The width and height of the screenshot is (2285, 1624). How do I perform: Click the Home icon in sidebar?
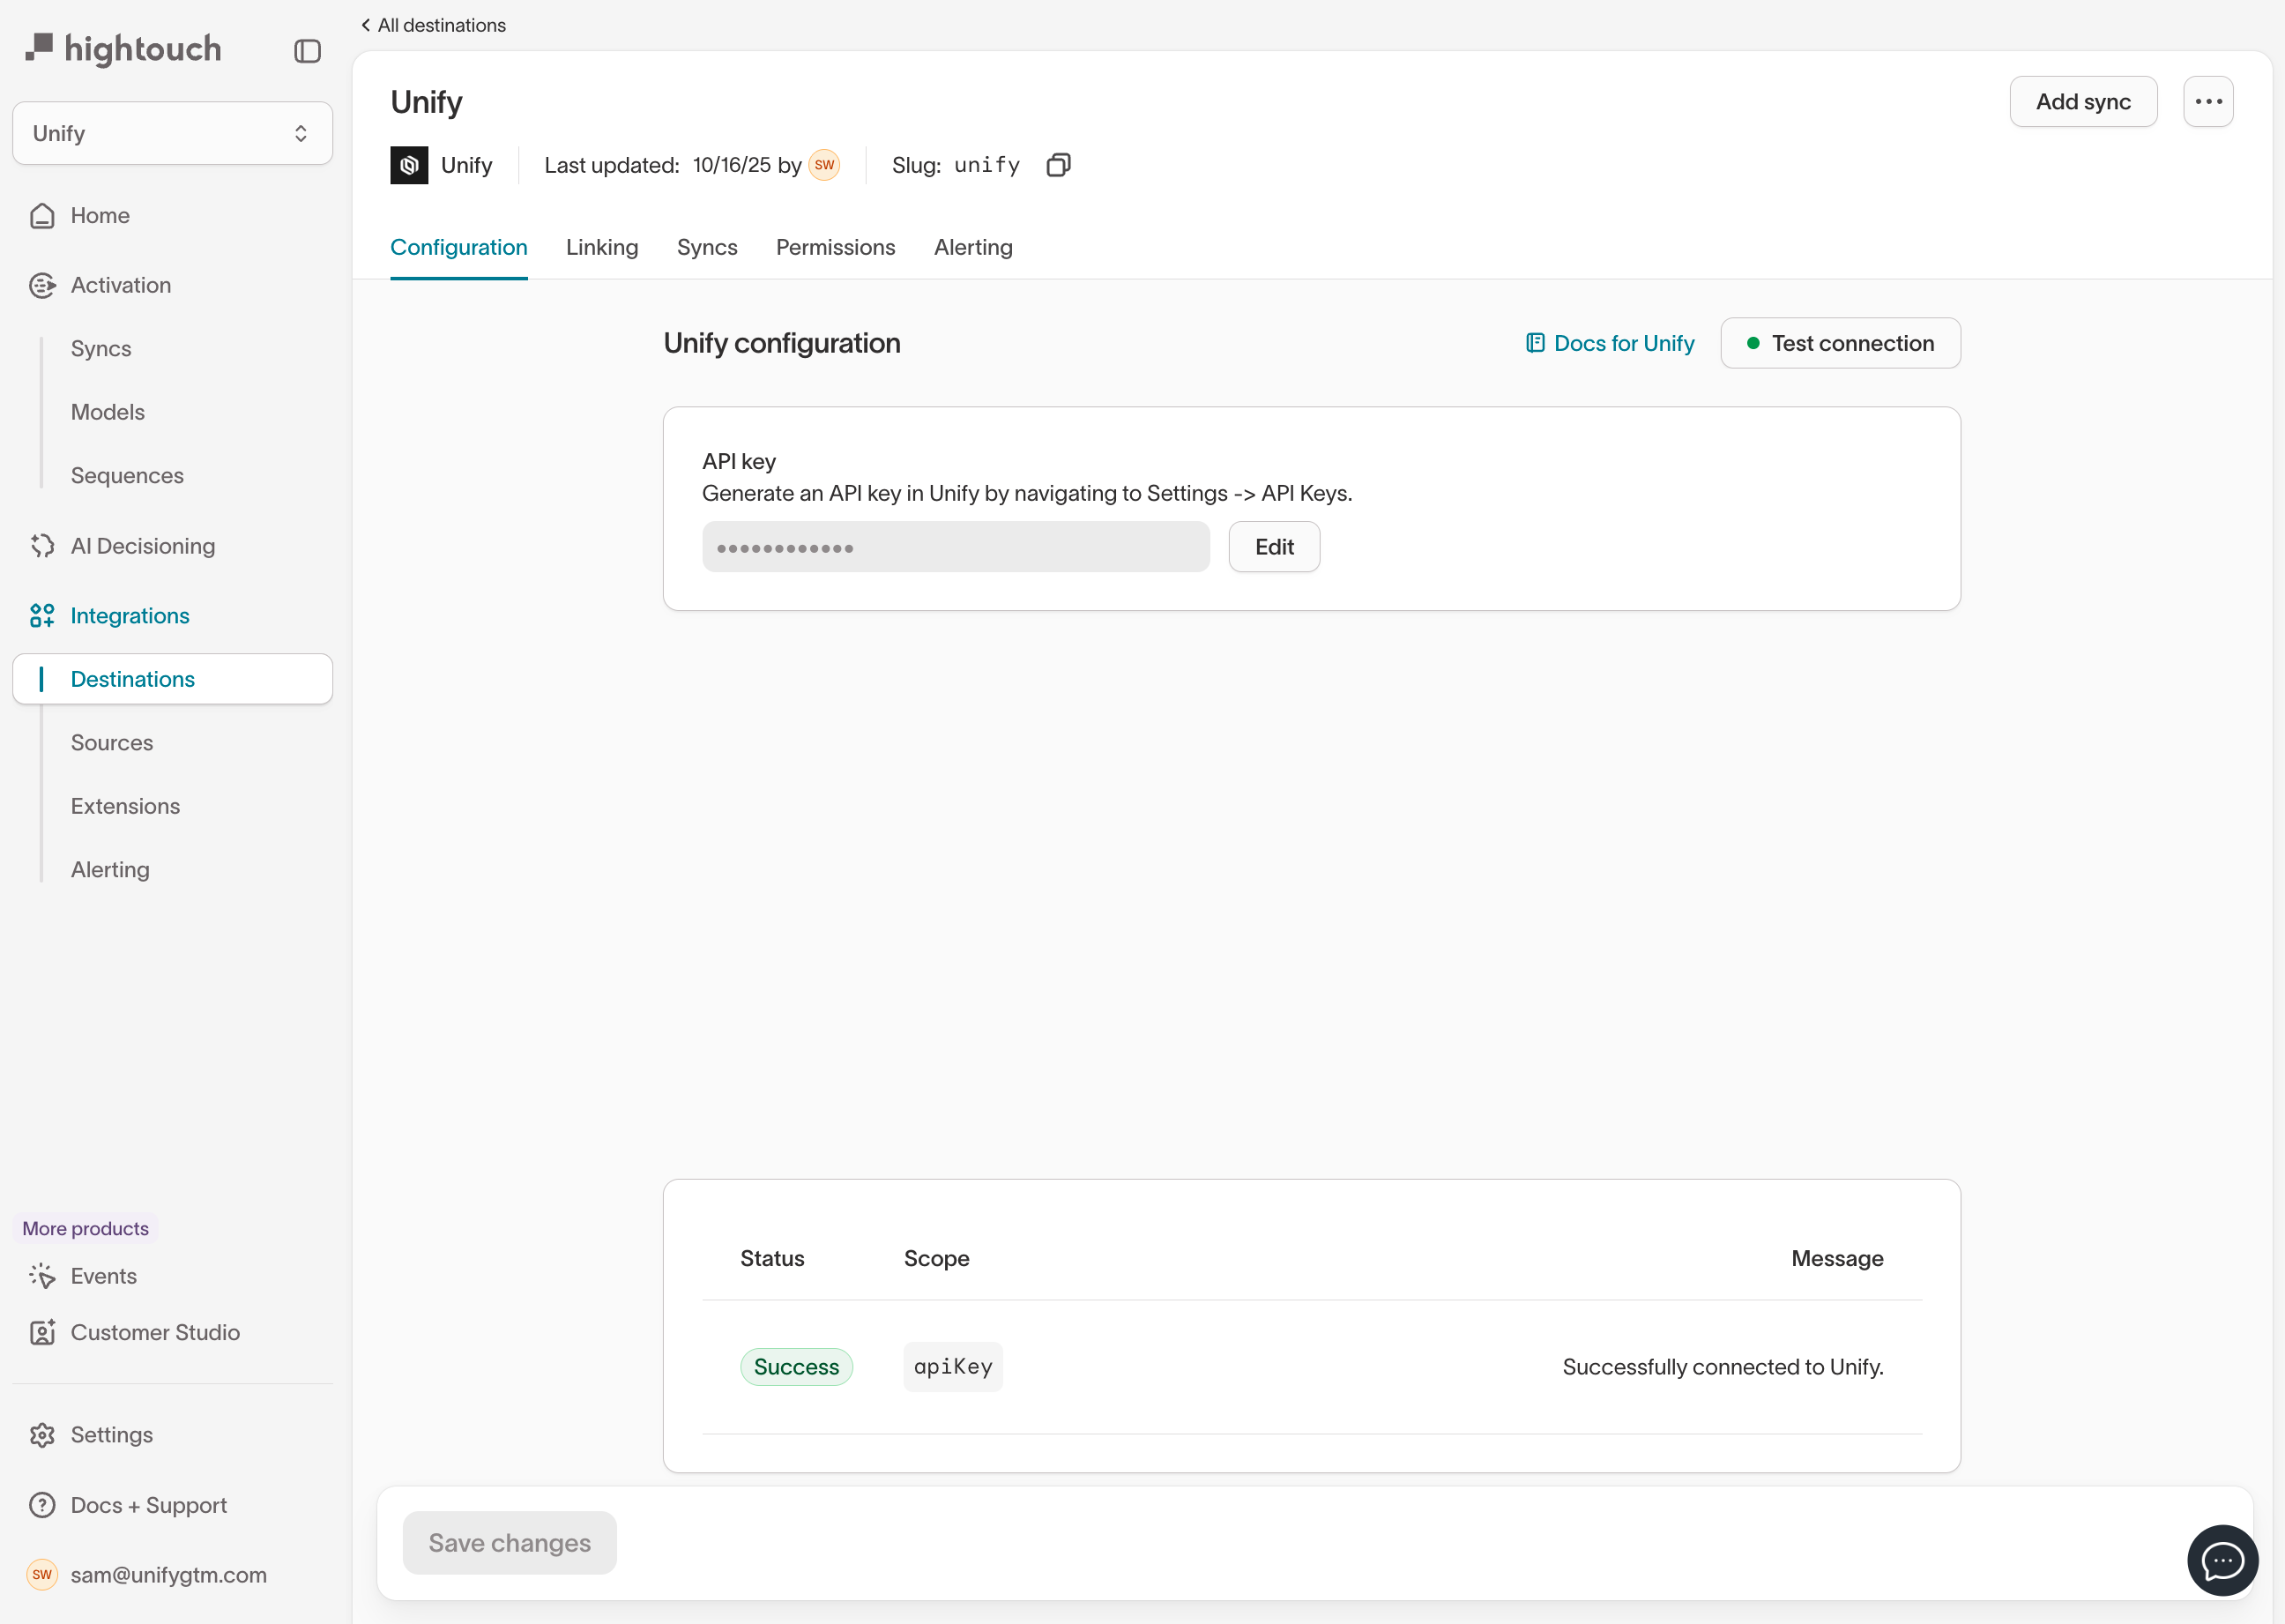click(x=42, y=216)
